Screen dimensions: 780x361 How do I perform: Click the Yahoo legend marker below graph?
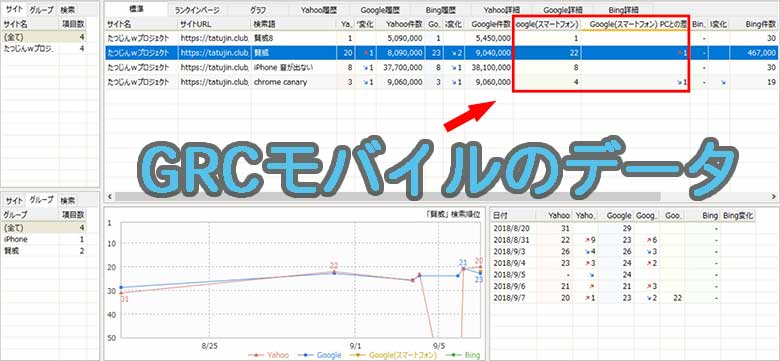point(256,355)
